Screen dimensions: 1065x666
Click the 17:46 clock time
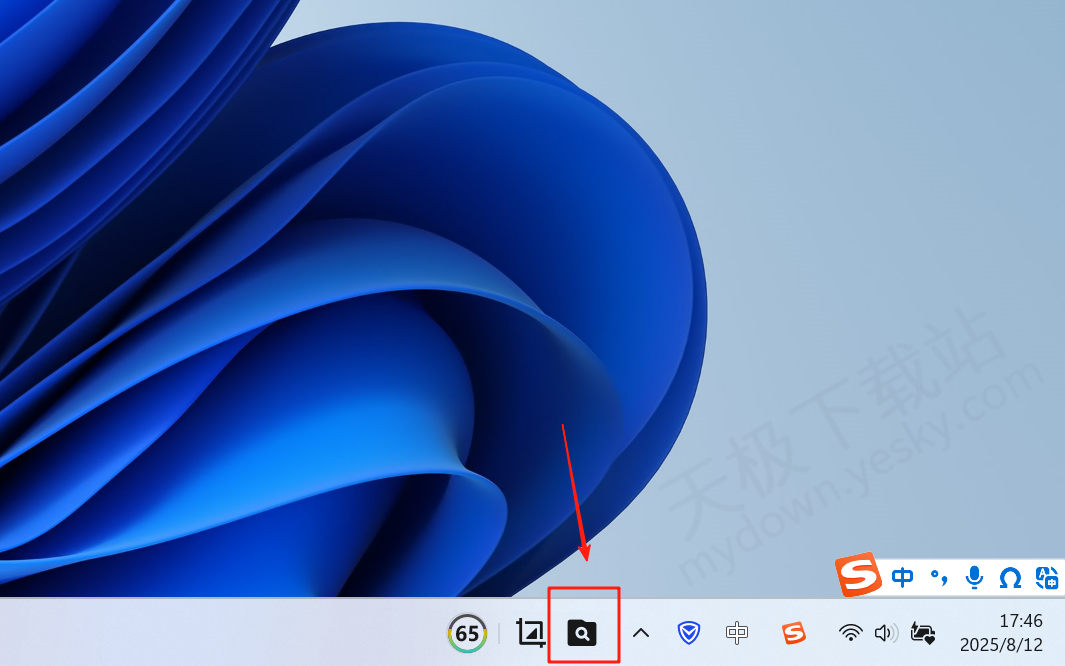[x=1020, y=621]
